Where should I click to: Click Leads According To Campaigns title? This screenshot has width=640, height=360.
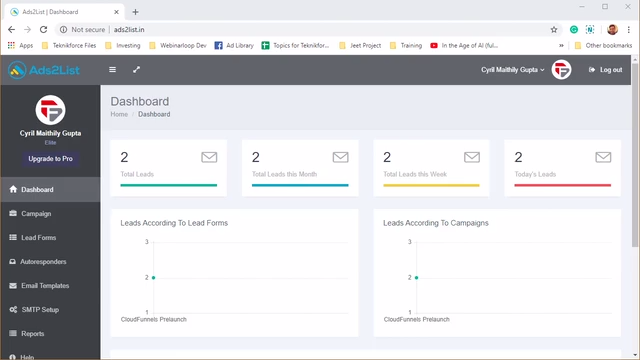tap(436, 223)
